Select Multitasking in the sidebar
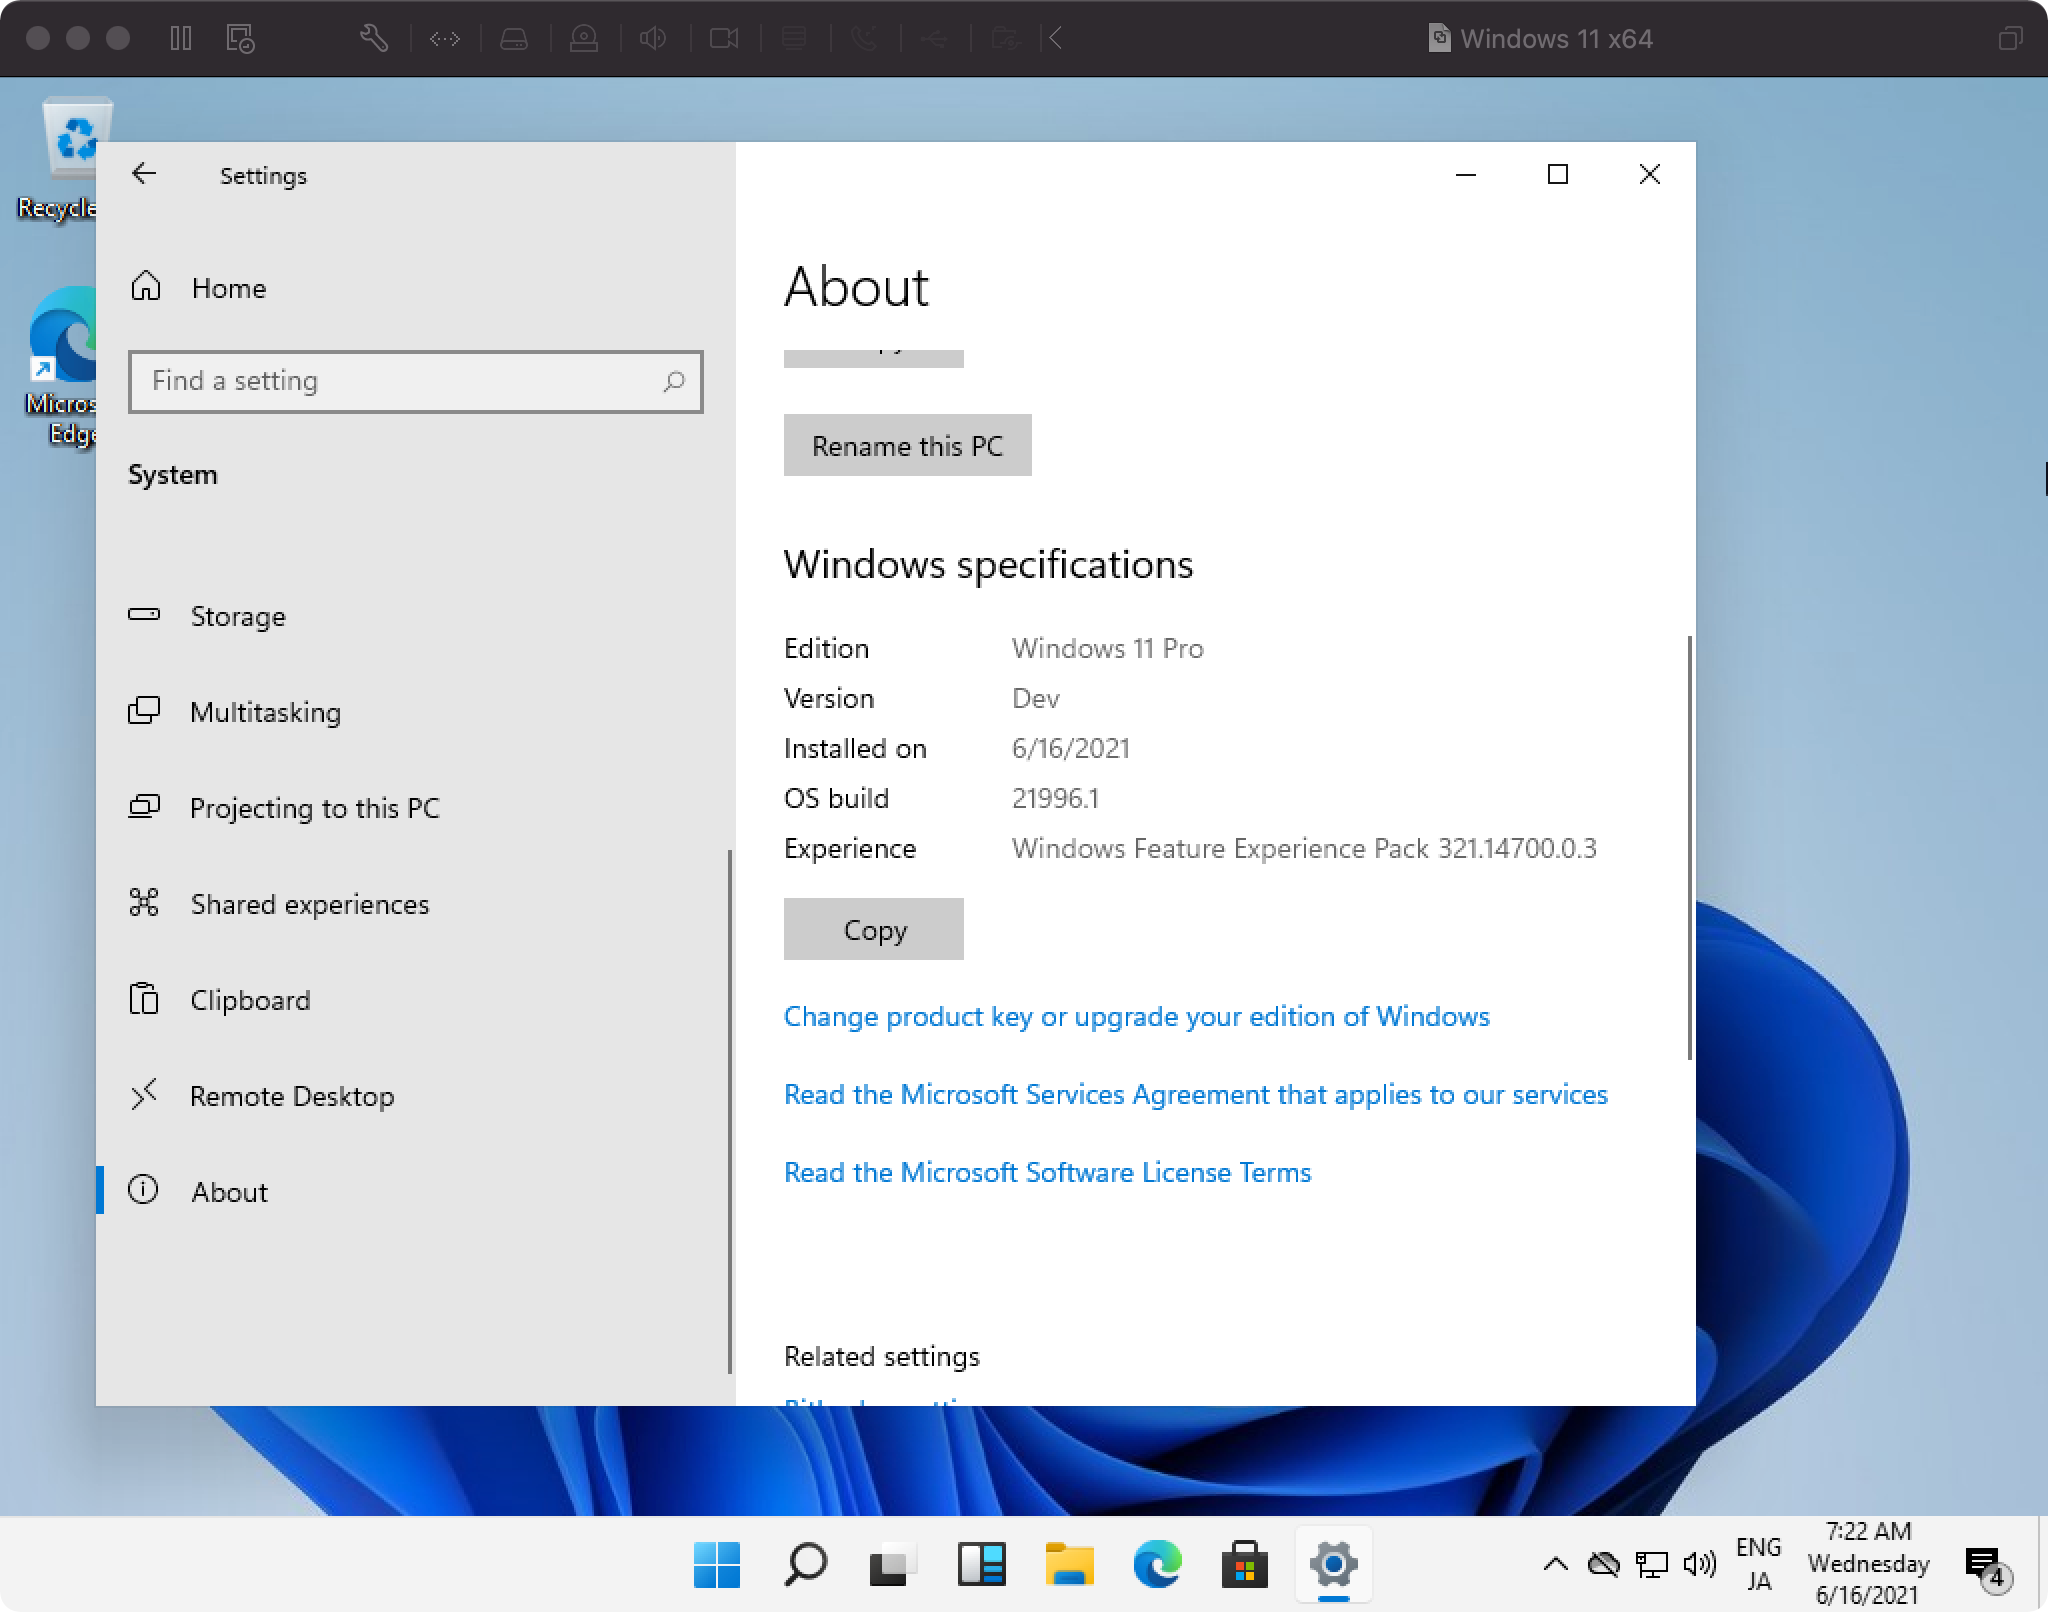Image resolution: width=2048 pixels, height=1612 pixels. 265,712
